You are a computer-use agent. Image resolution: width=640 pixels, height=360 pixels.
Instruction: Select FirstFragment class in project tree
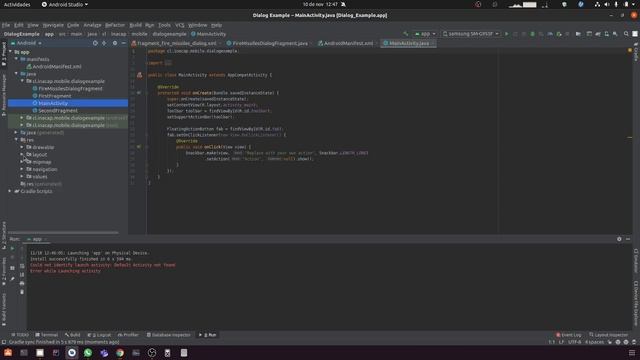(54, 96)
